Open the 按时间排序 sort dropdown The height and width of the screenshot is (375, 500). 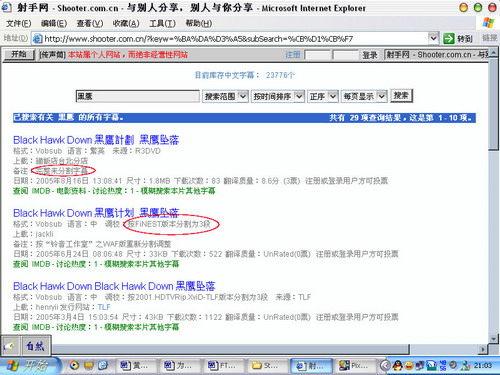277,96
